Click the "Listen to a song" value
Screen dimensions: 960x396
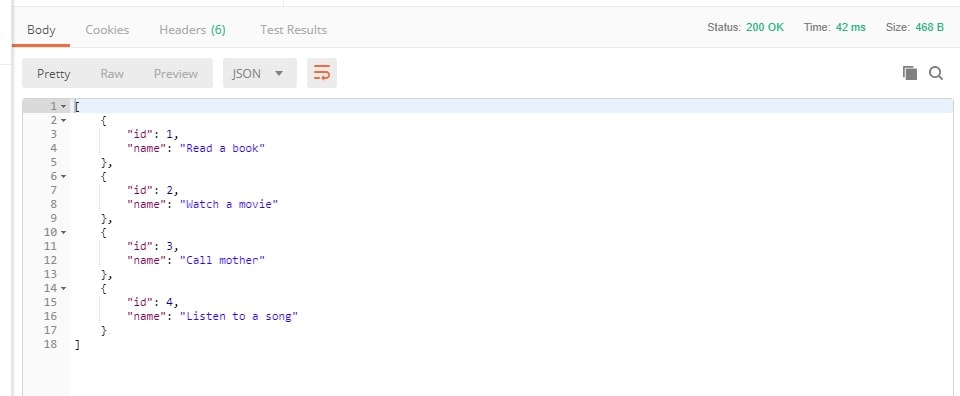pyautogui.click(x=239, y=316)
